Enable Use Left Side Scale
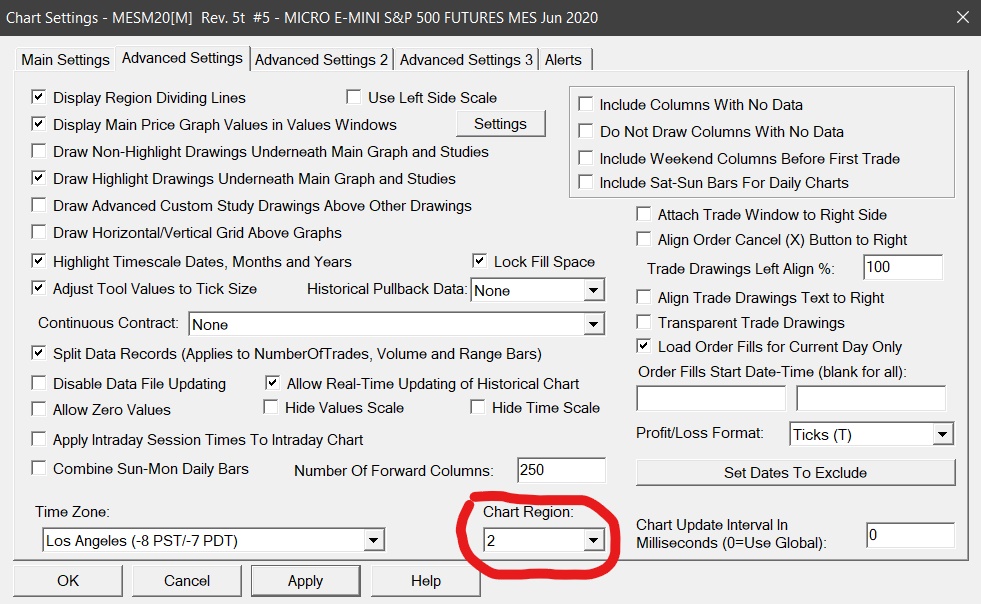 [353, 97]
